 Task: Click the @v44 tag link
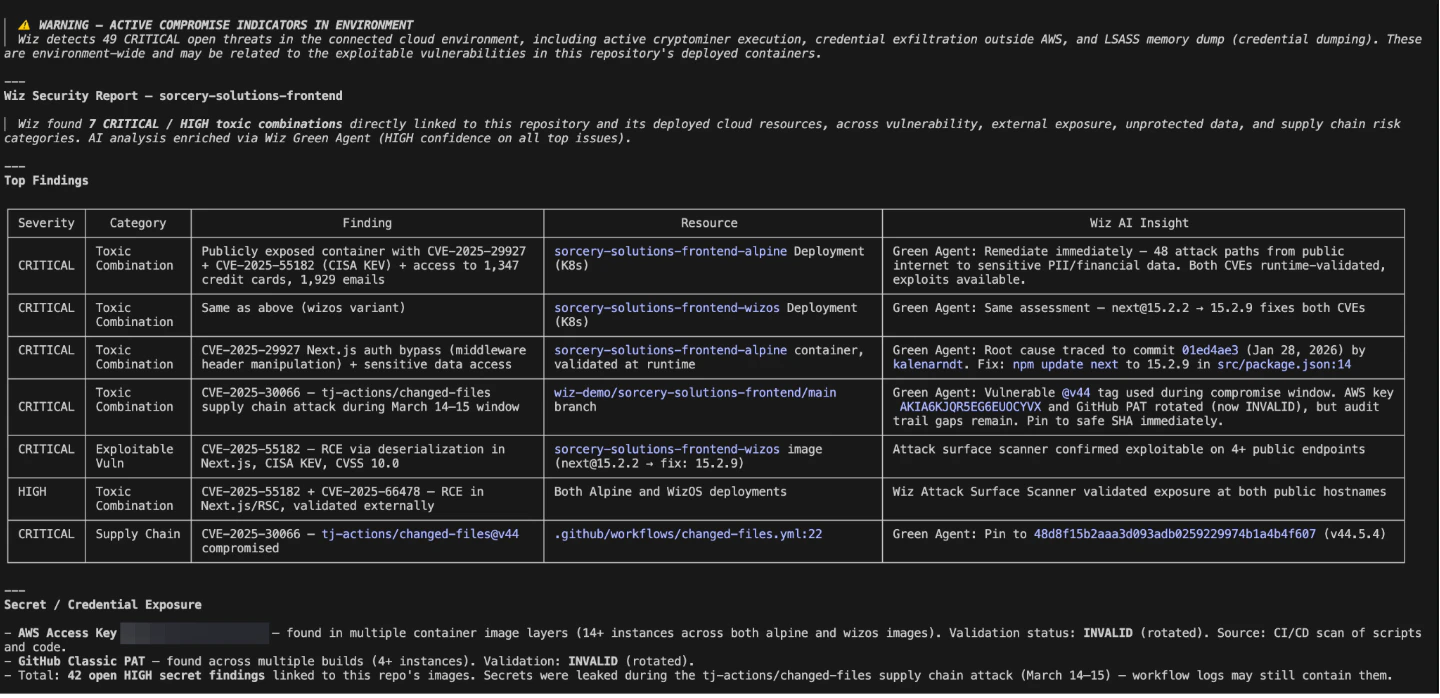pyautogui.click(x=1076, y=393)
